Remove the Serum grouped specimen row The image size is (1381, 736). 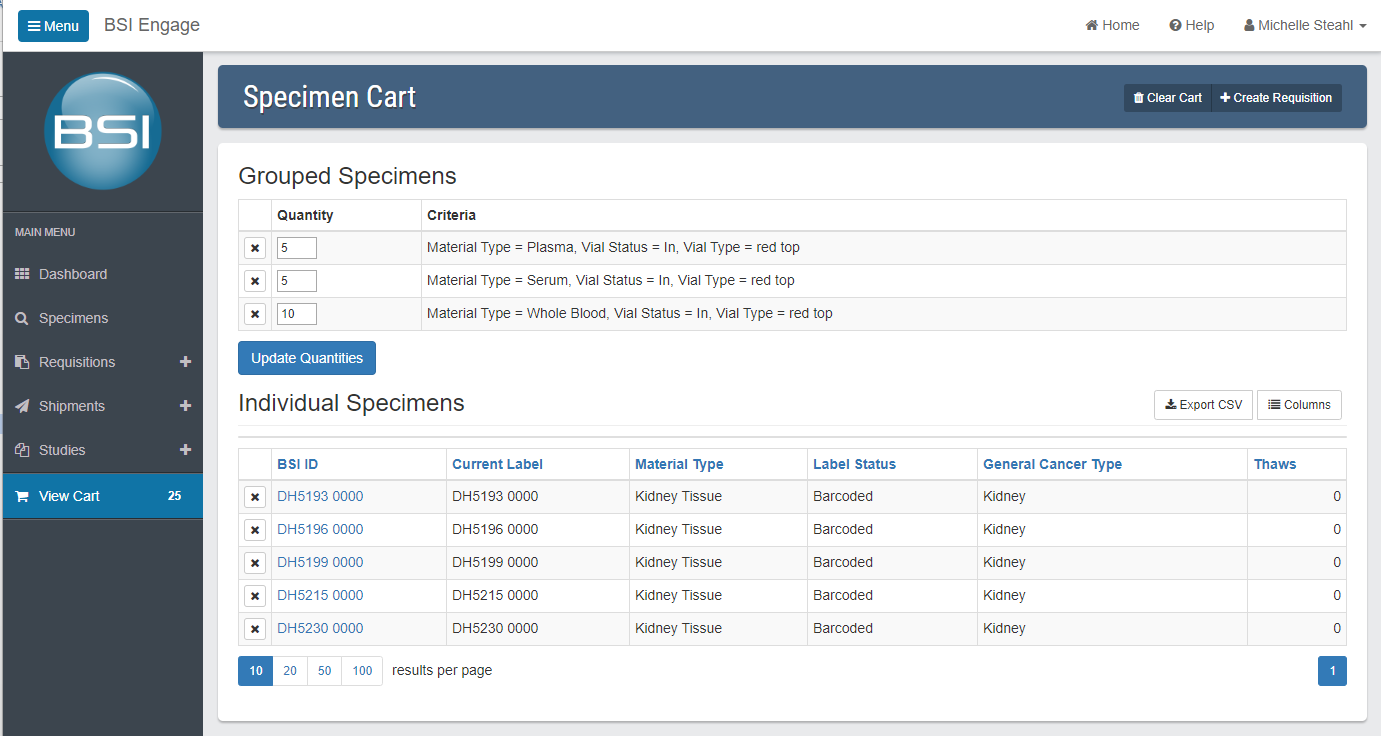pyautogui.click(x=255, y=281)
